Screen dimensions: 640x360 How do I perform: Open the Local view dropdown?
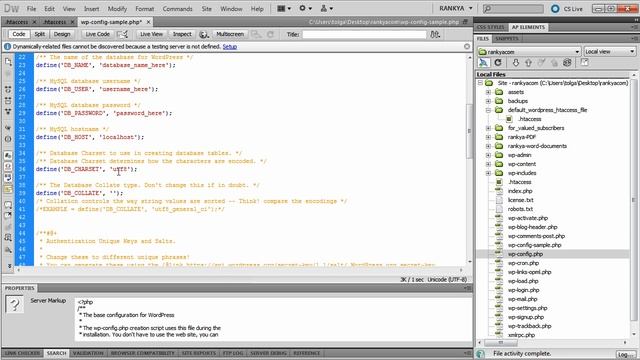point(610,52)
